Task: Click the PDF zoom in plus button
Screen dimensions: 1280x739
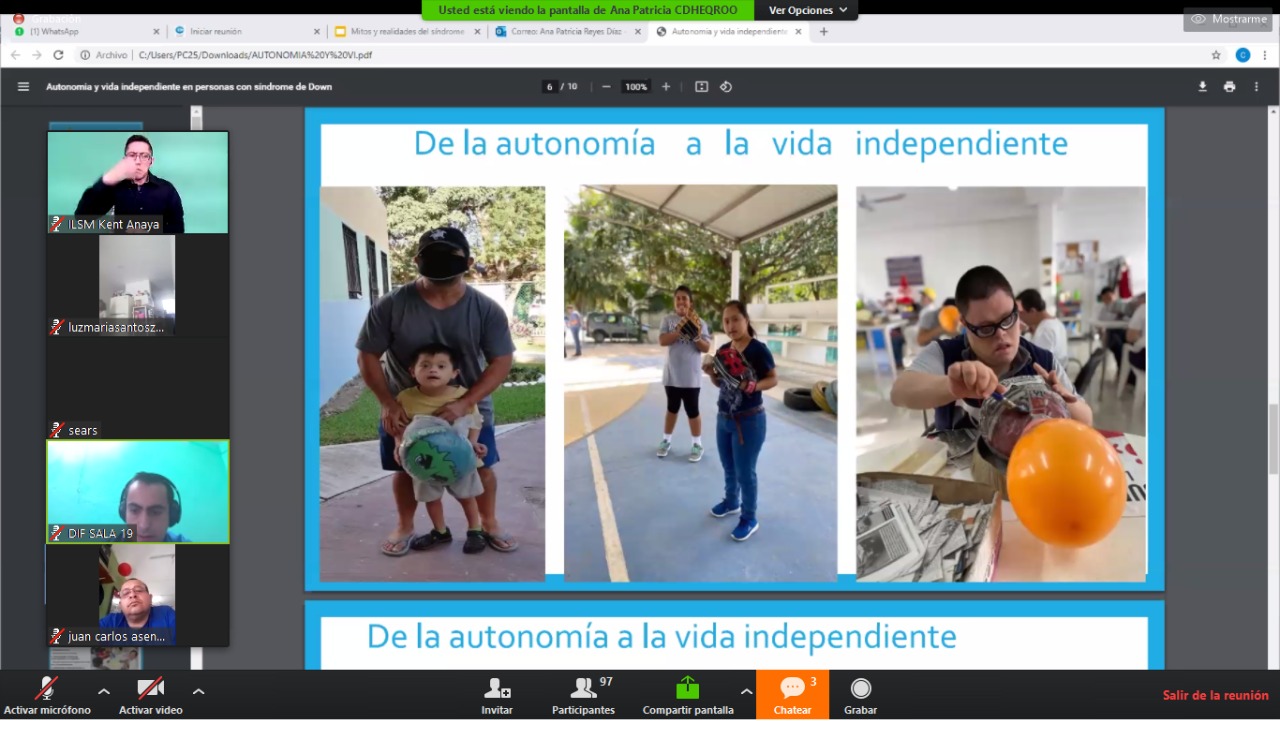Action: (666, 87)
